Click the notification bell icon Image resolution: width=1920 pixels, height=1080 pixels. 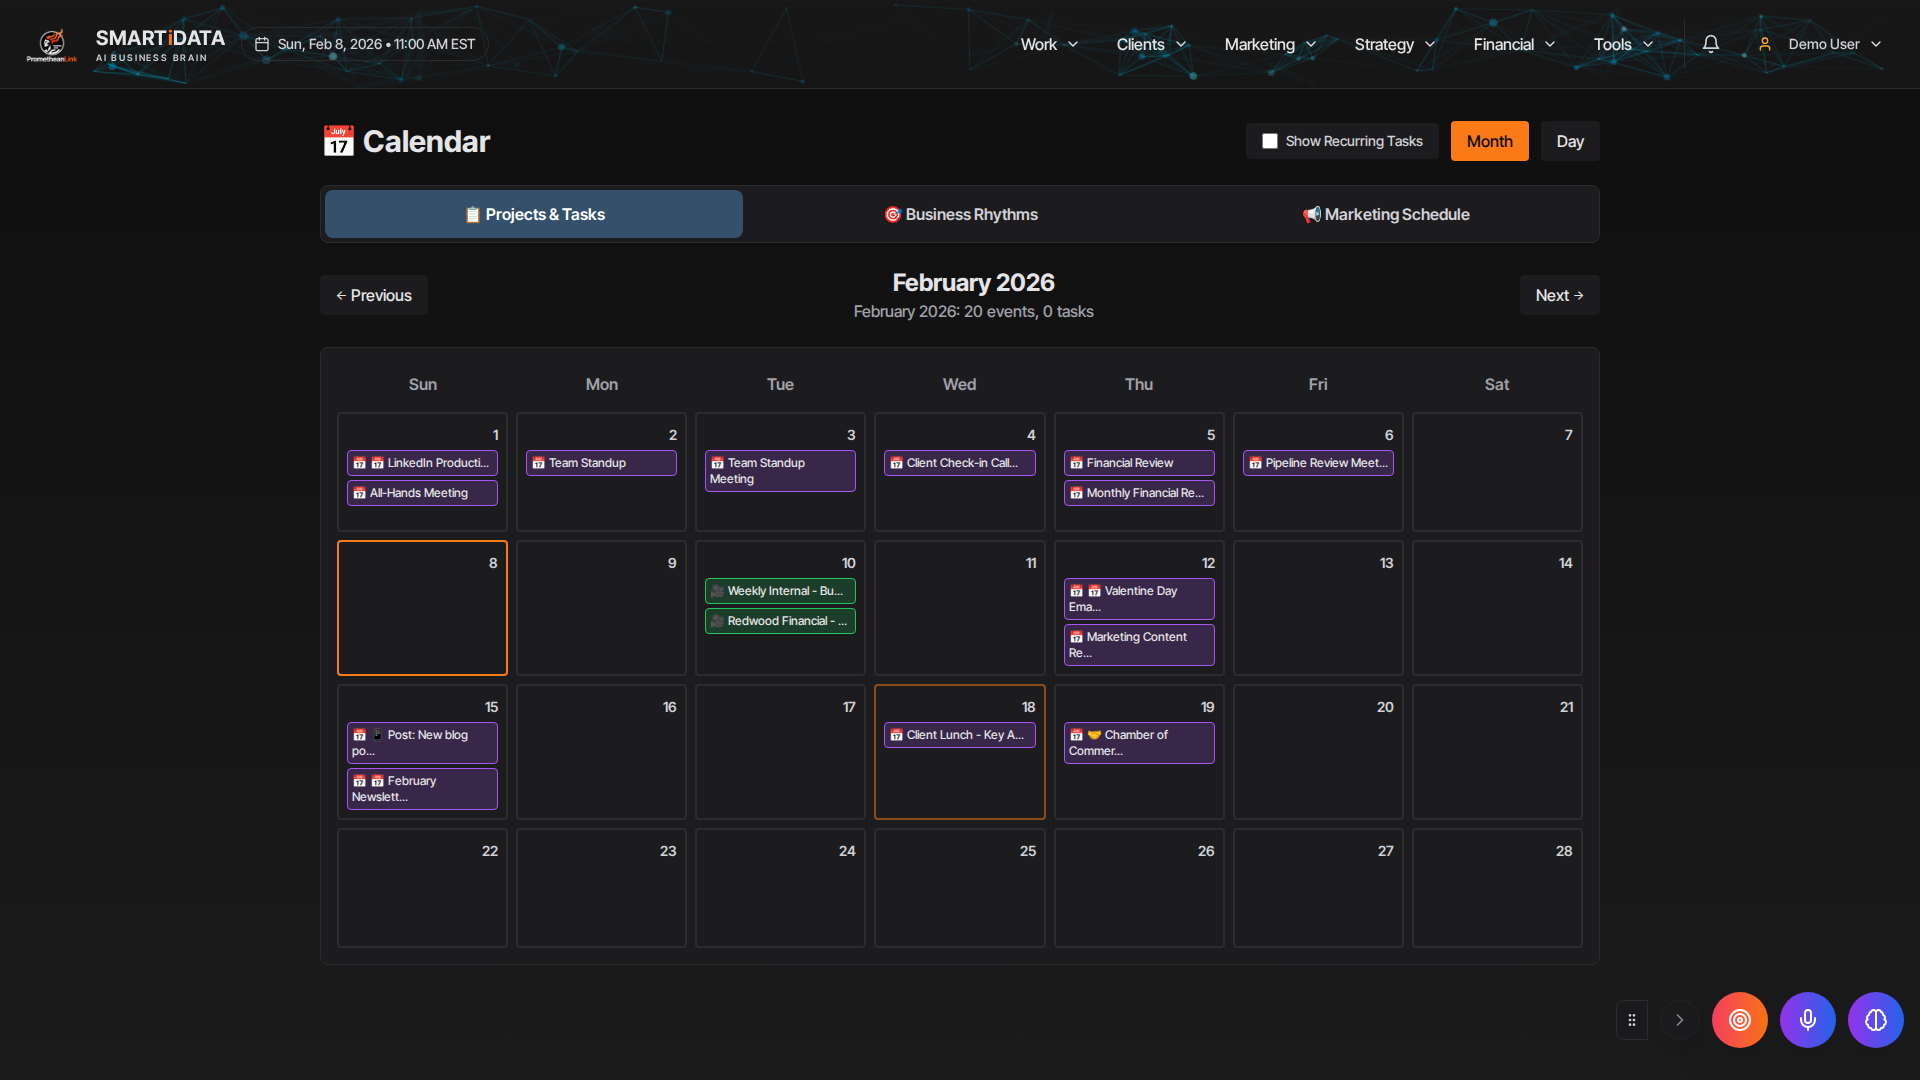(x=1710, y=44)
